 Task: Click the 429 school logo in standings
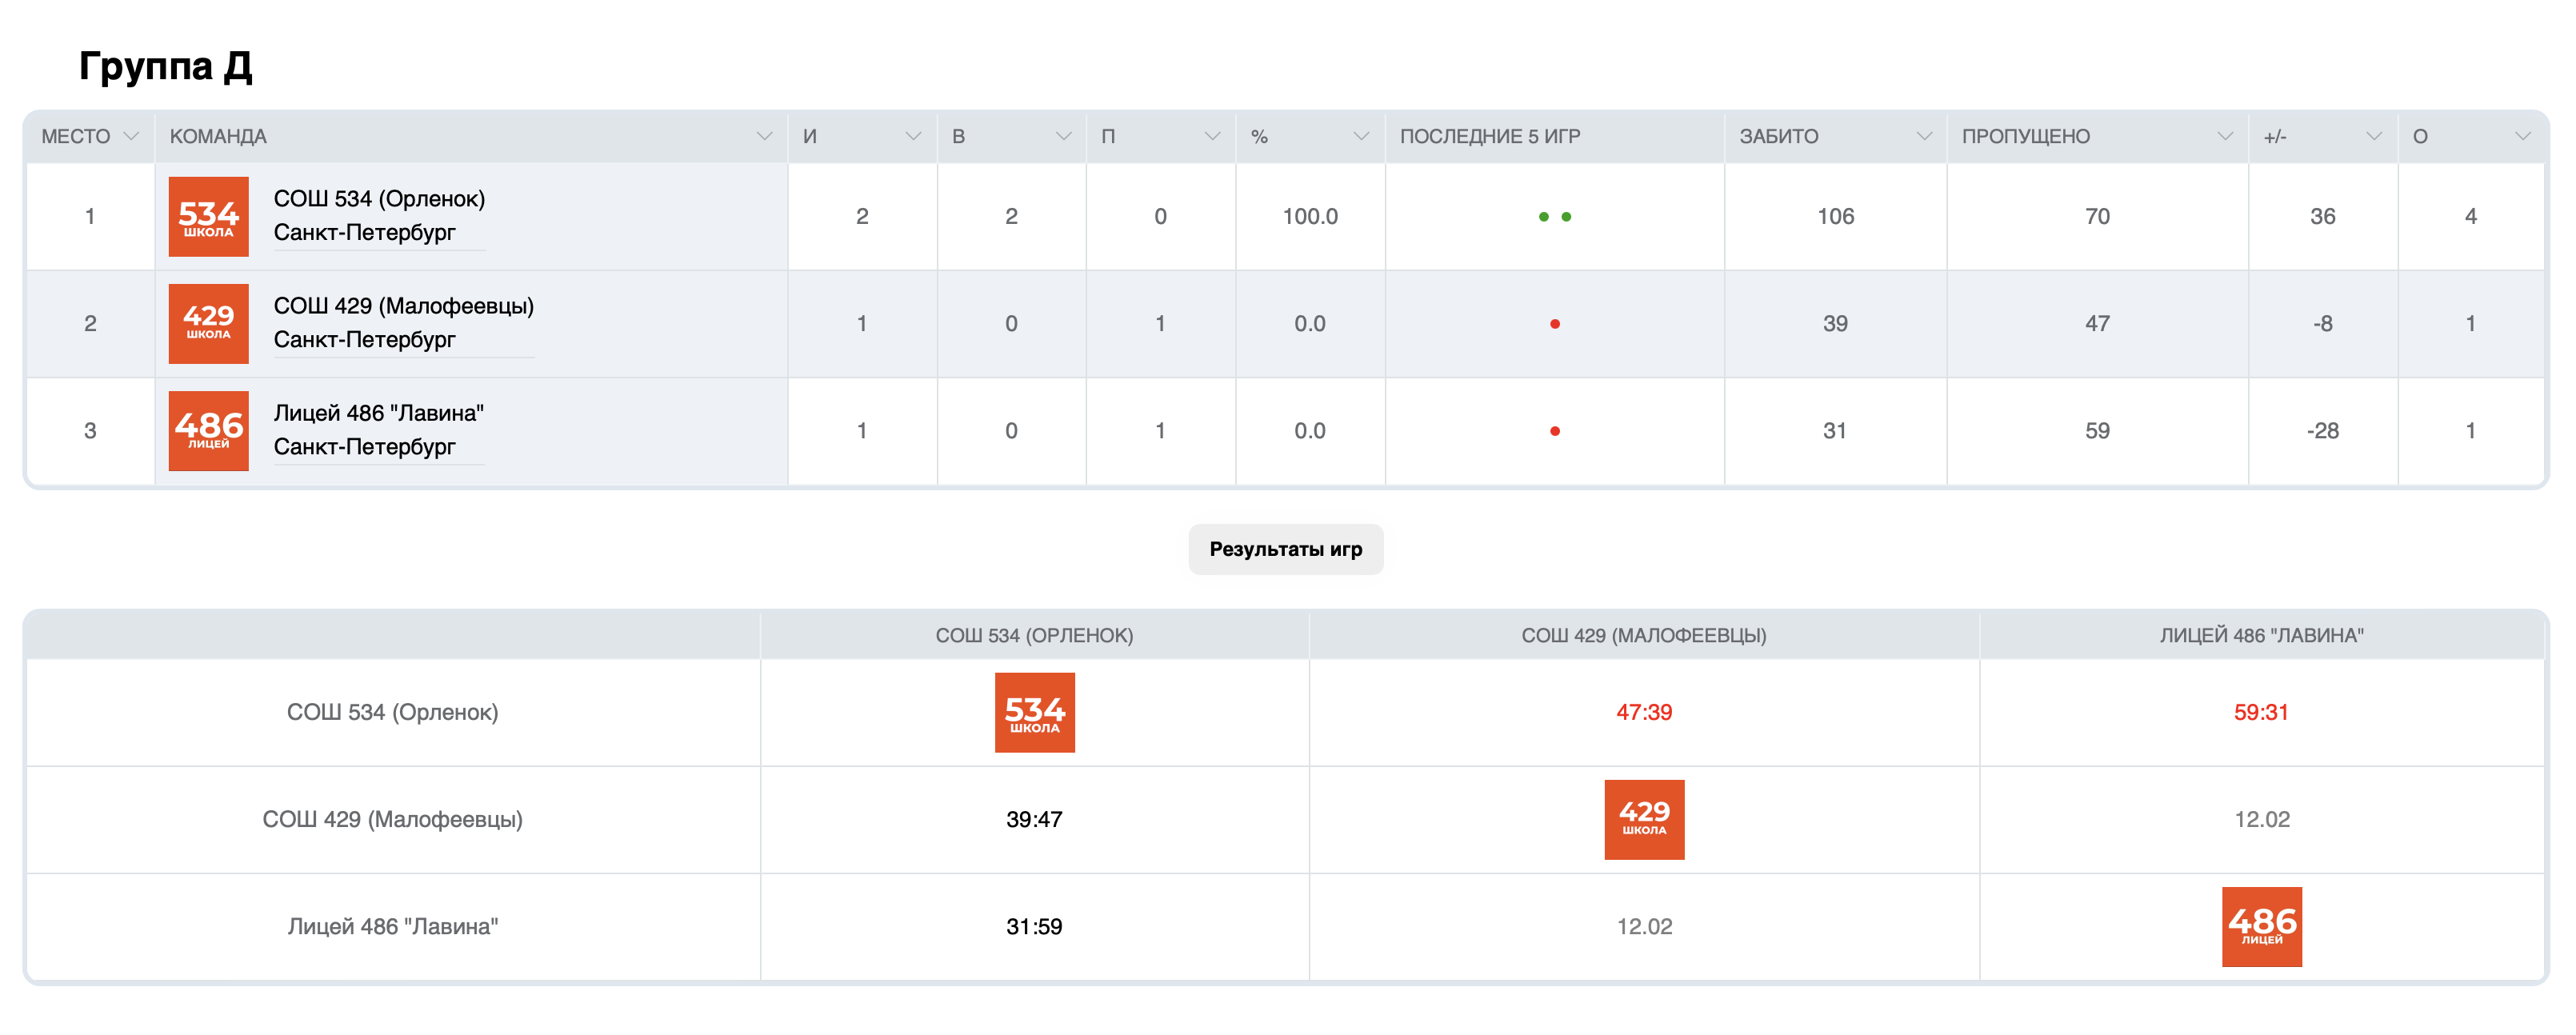pyautogui.click(x=208, y=323)
